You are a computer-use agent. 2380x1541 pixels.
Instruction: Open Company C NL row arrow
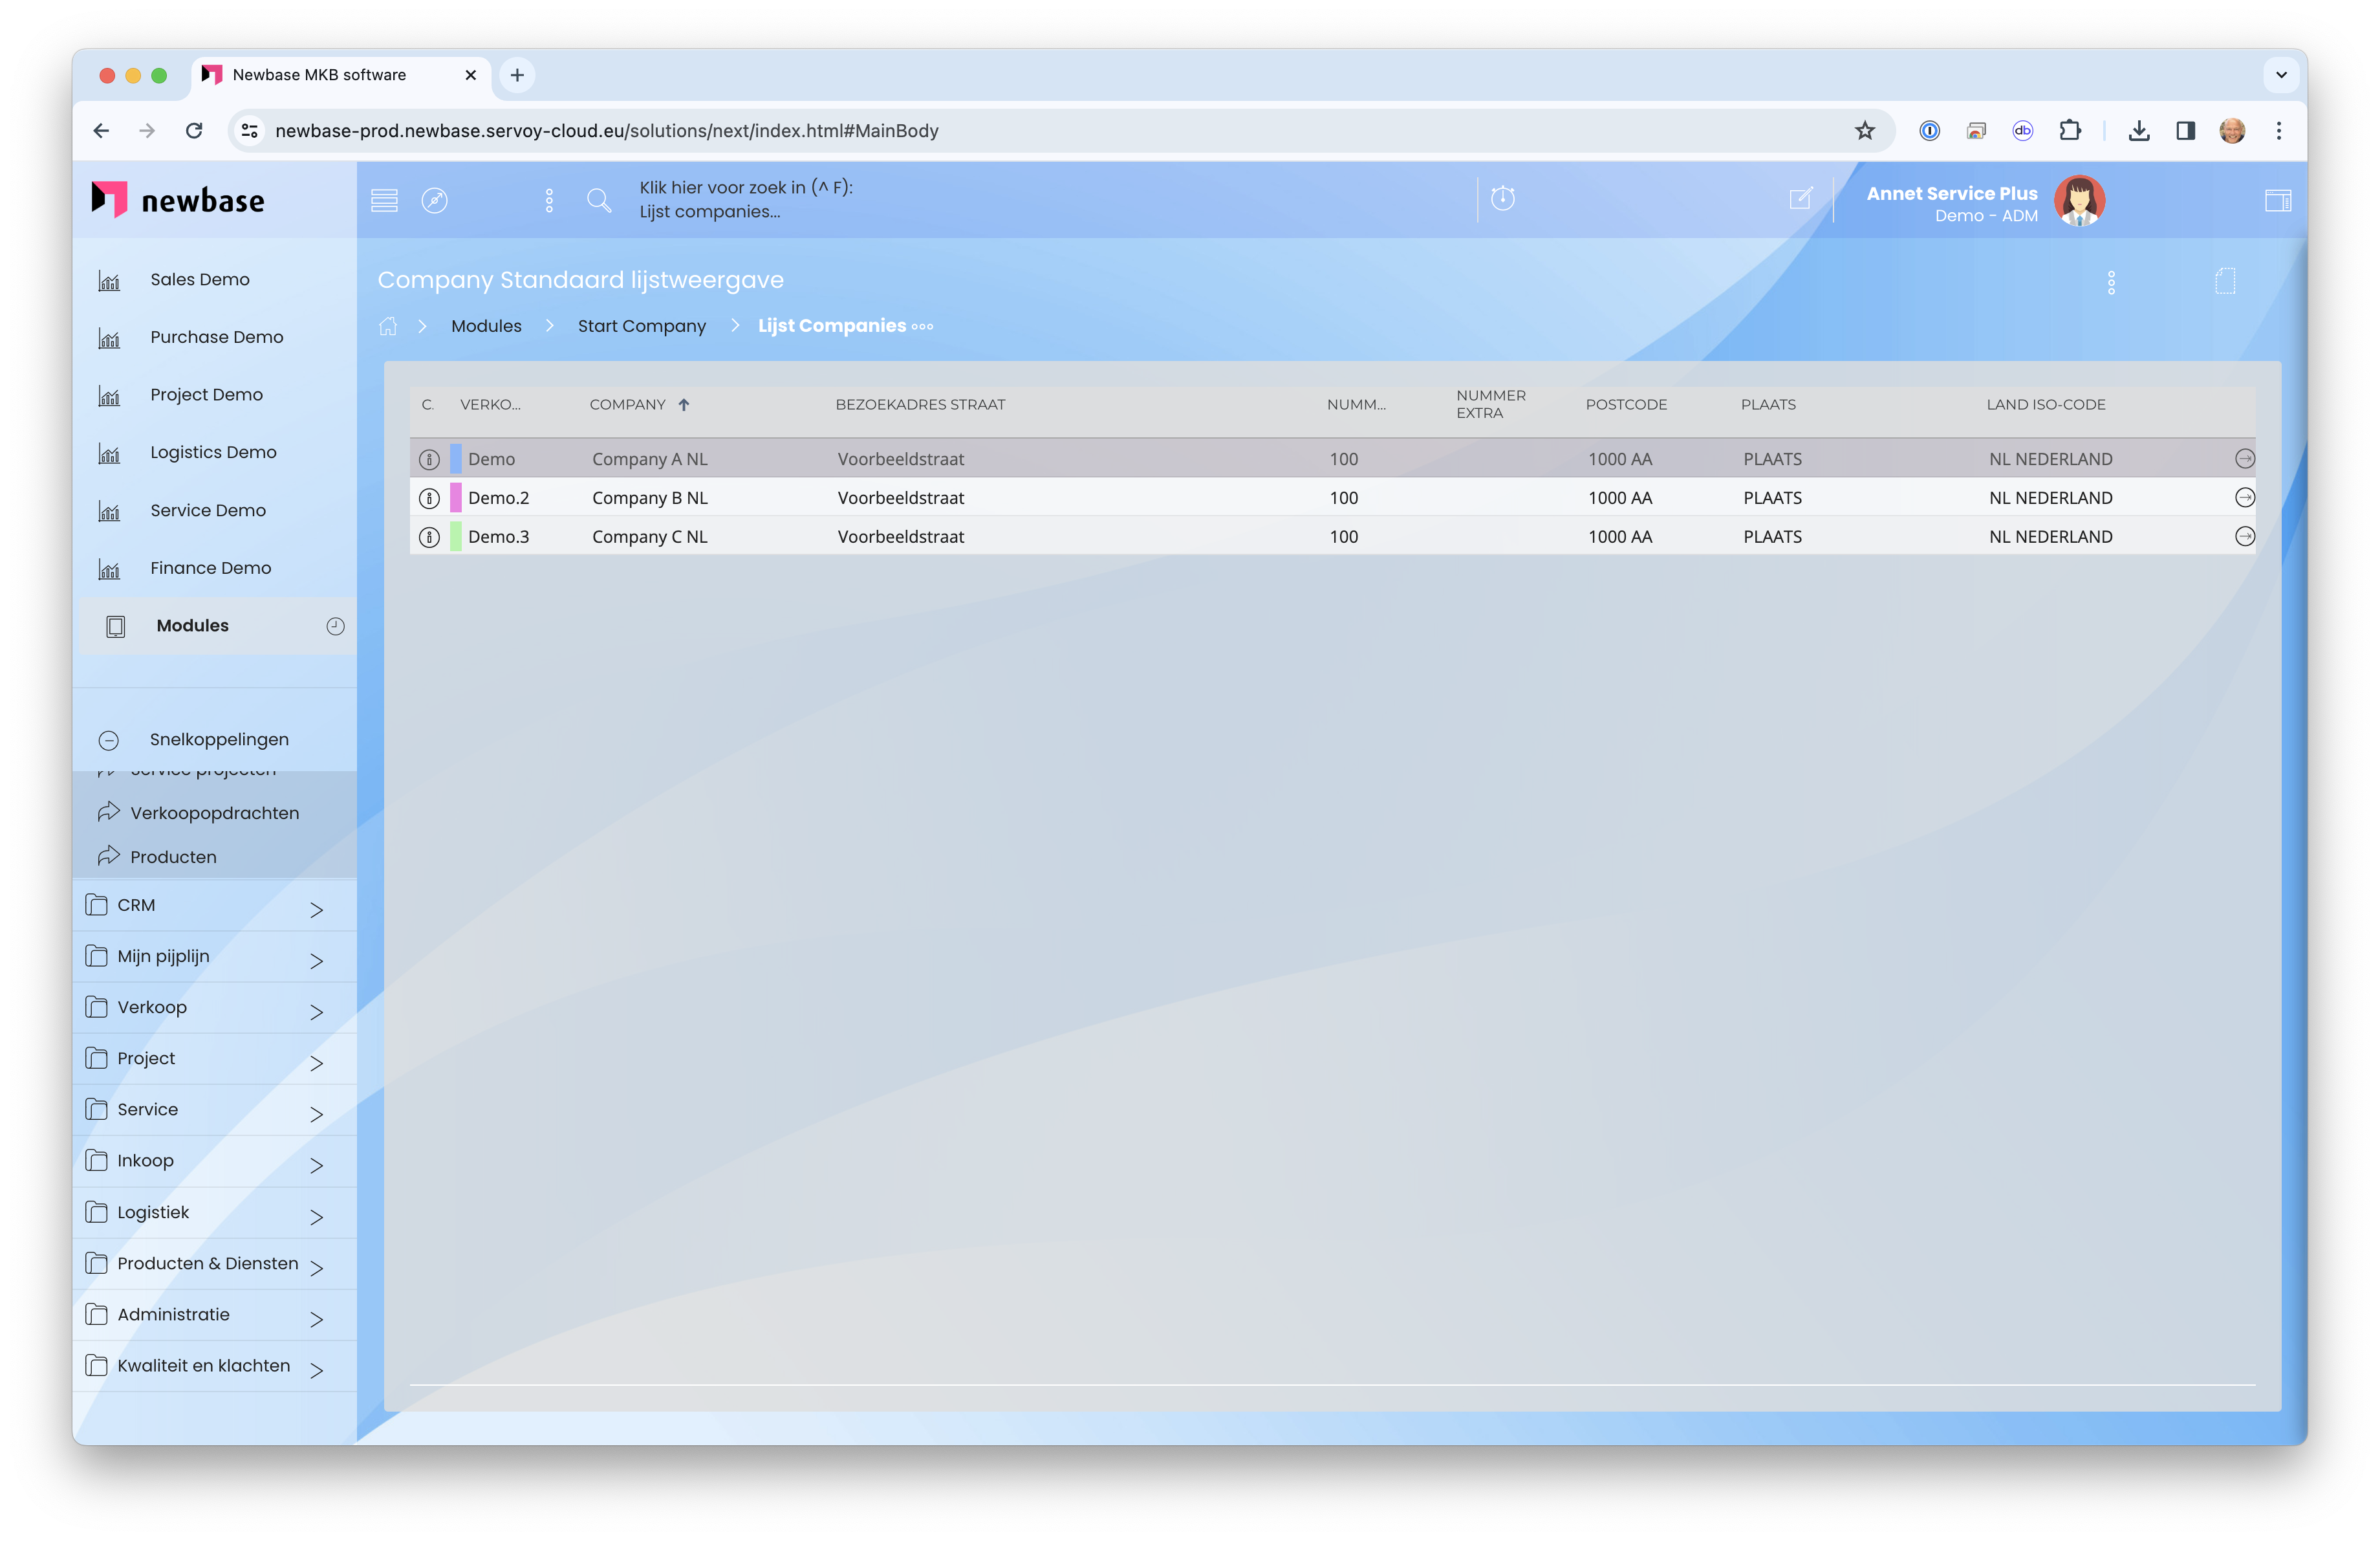coord(2244,537)
